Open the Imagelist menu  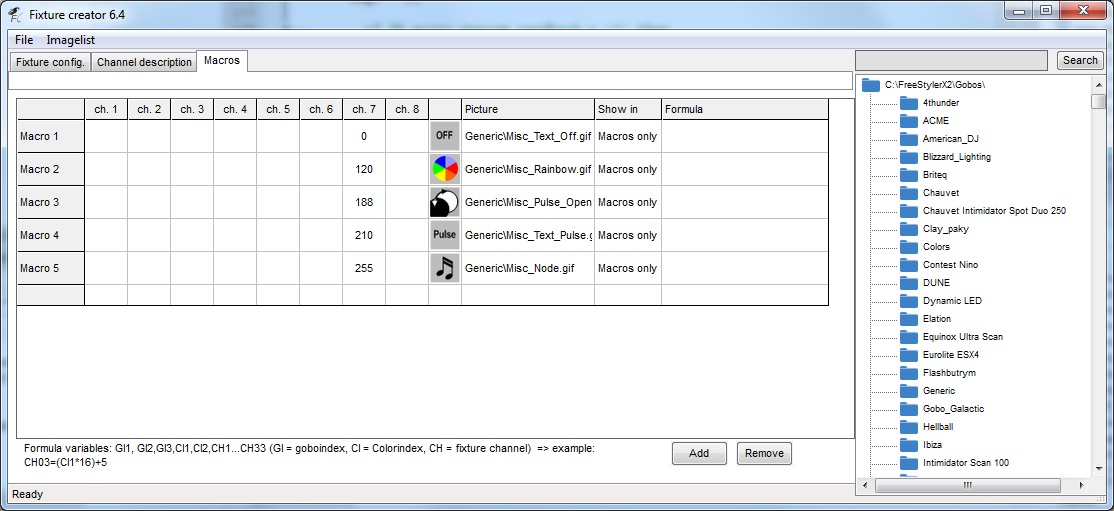tap(71, 40)
